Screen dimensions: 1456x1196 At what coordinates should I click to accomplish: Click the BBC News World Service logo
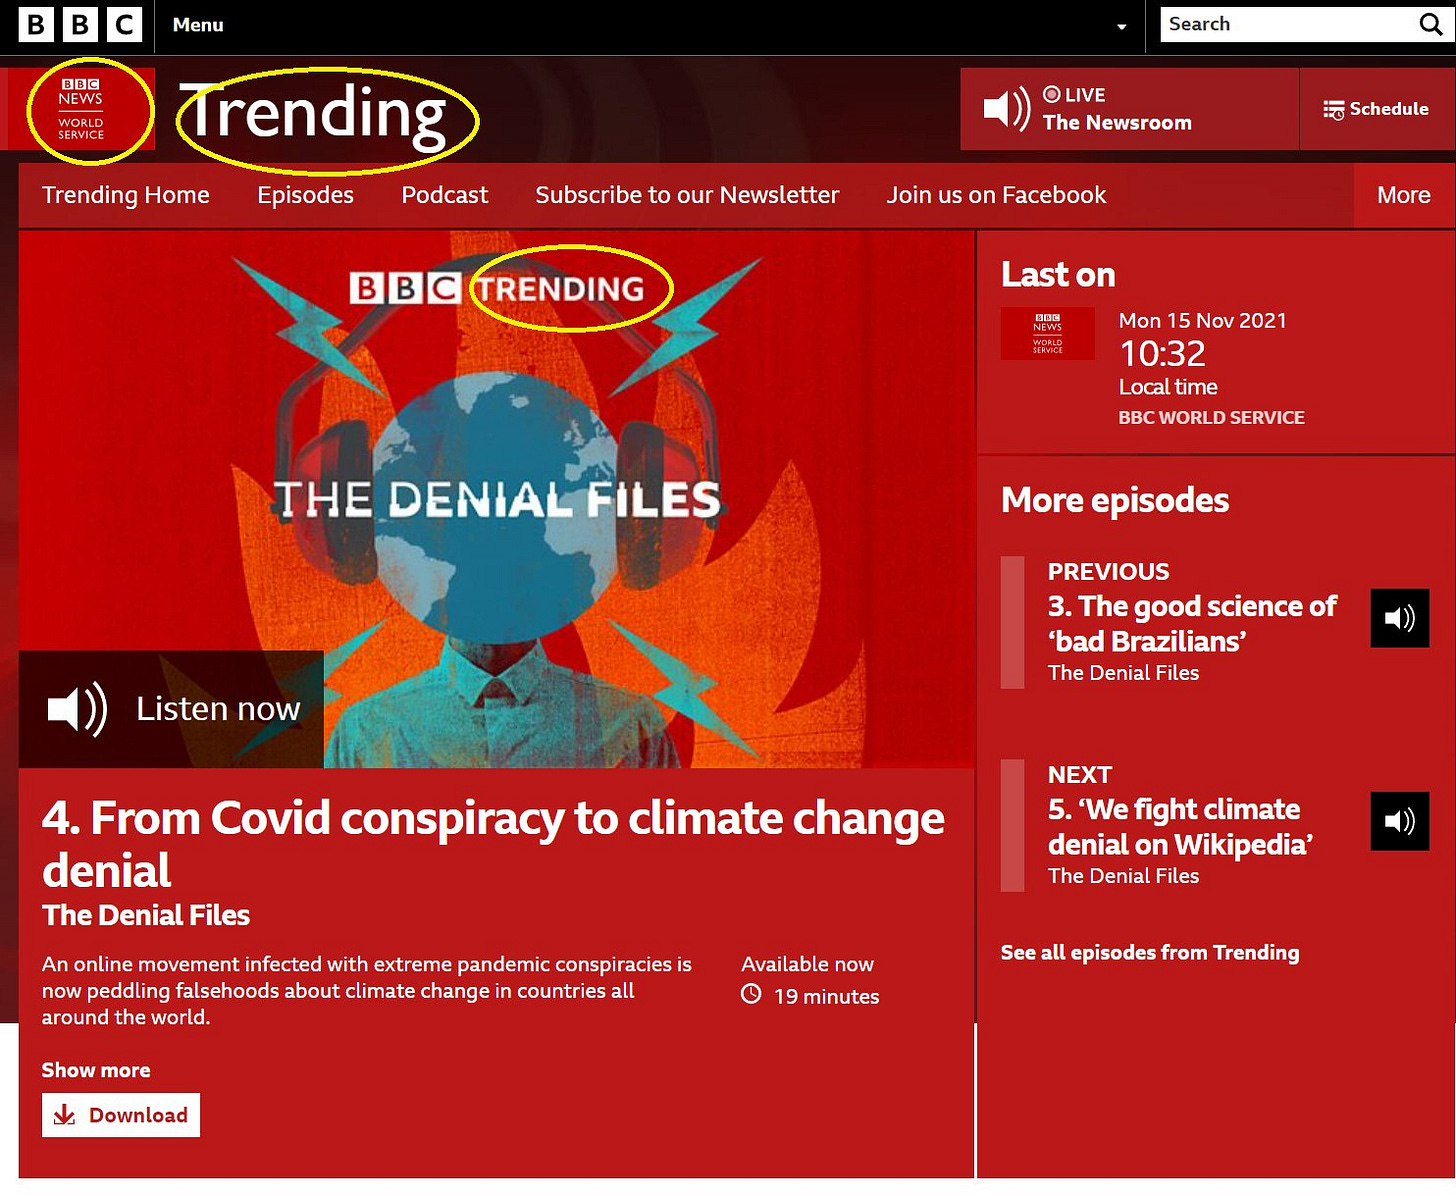coord(81,109)
